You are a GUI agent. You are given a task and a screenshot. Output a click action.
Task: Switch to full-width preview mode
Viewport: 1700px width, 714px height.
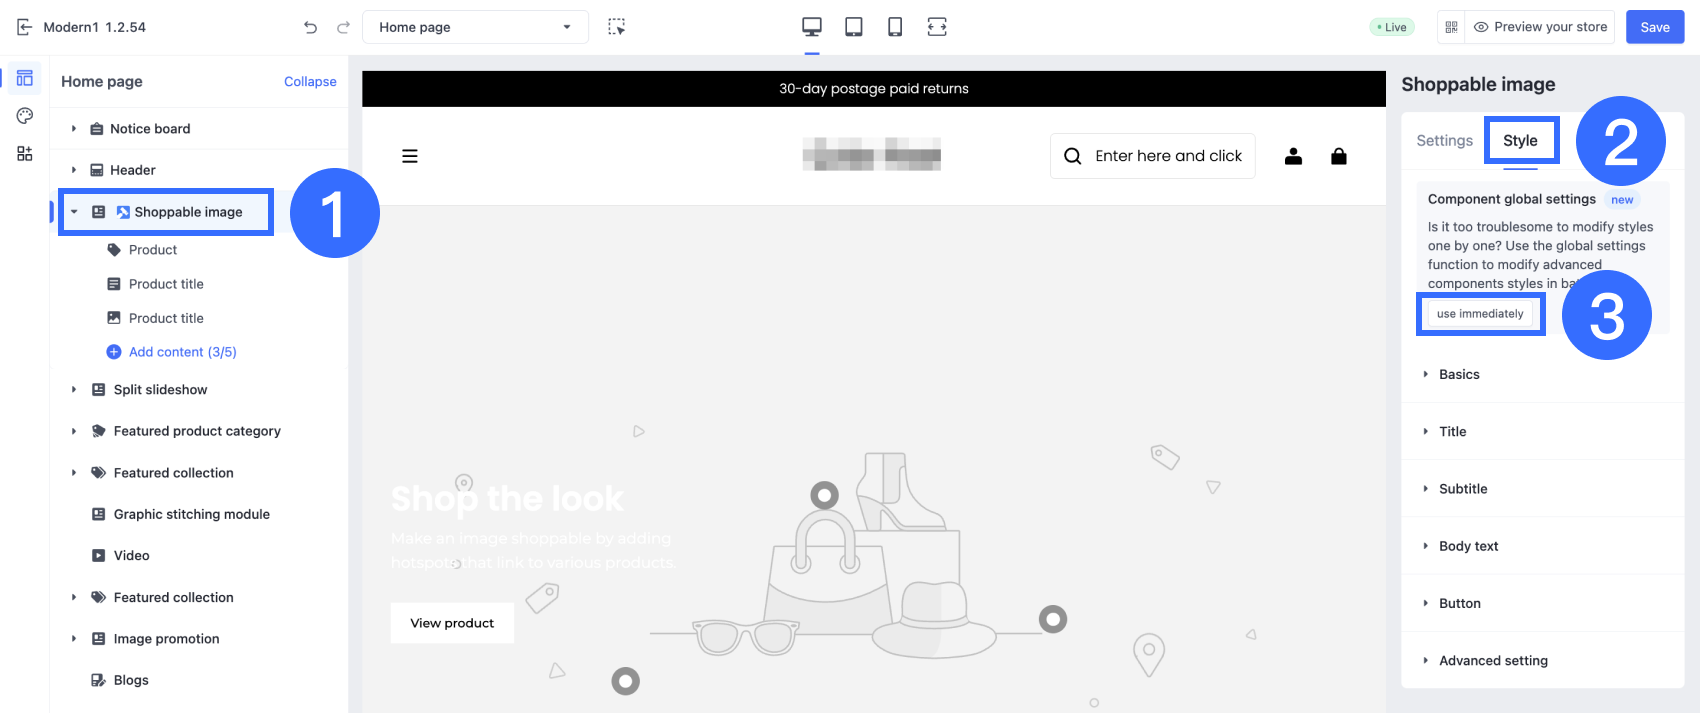point(937,27)
